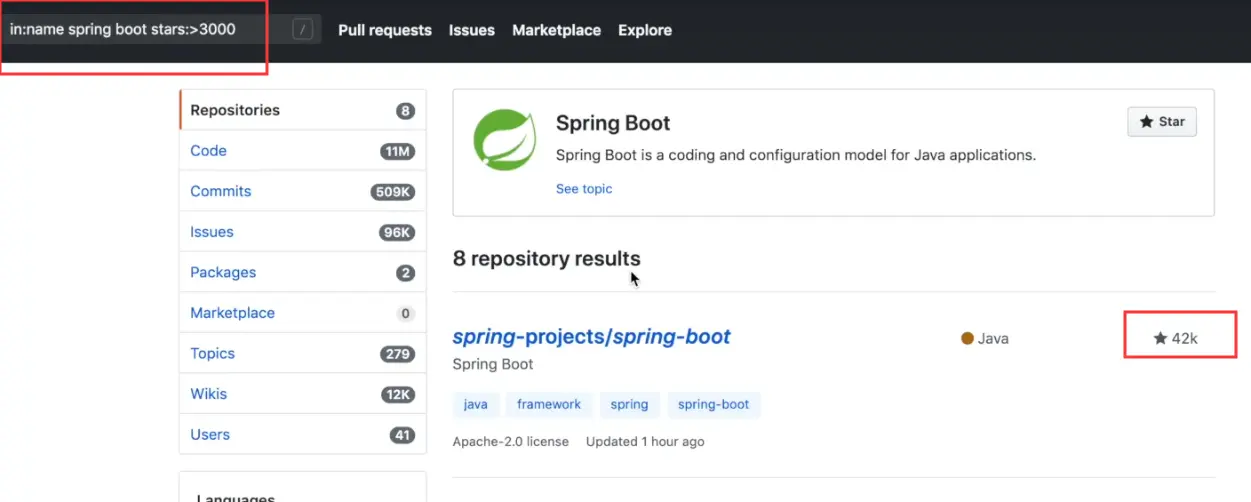Click the slash shortcut icon in search bar
1251x502 pixels.
302,30
